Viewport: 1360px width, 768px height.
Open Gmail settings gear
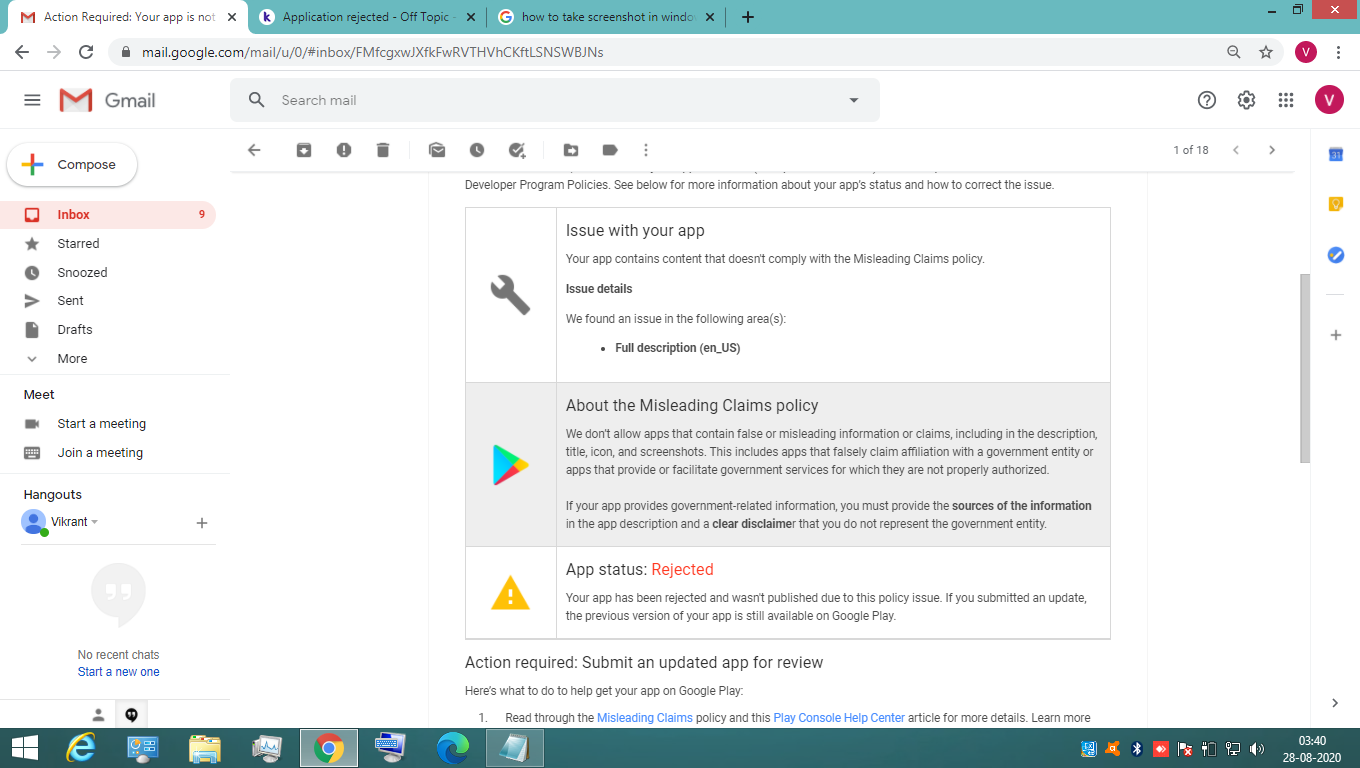click(1246, 100)
